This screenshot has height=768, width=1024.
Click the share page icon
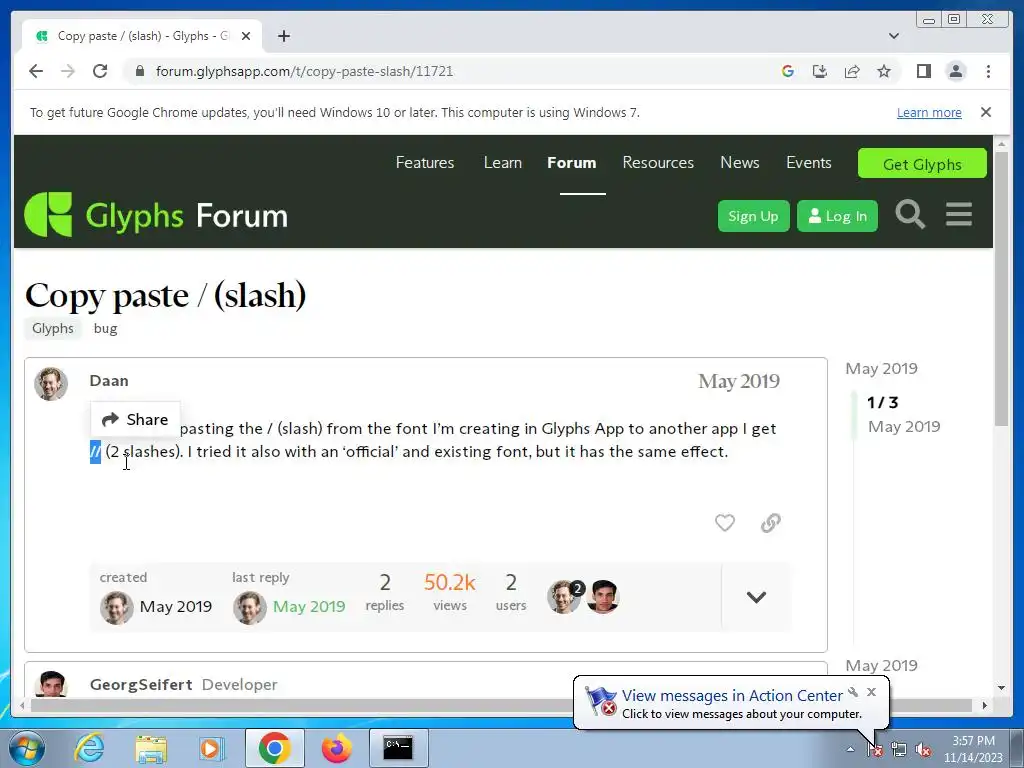(852, 71)
